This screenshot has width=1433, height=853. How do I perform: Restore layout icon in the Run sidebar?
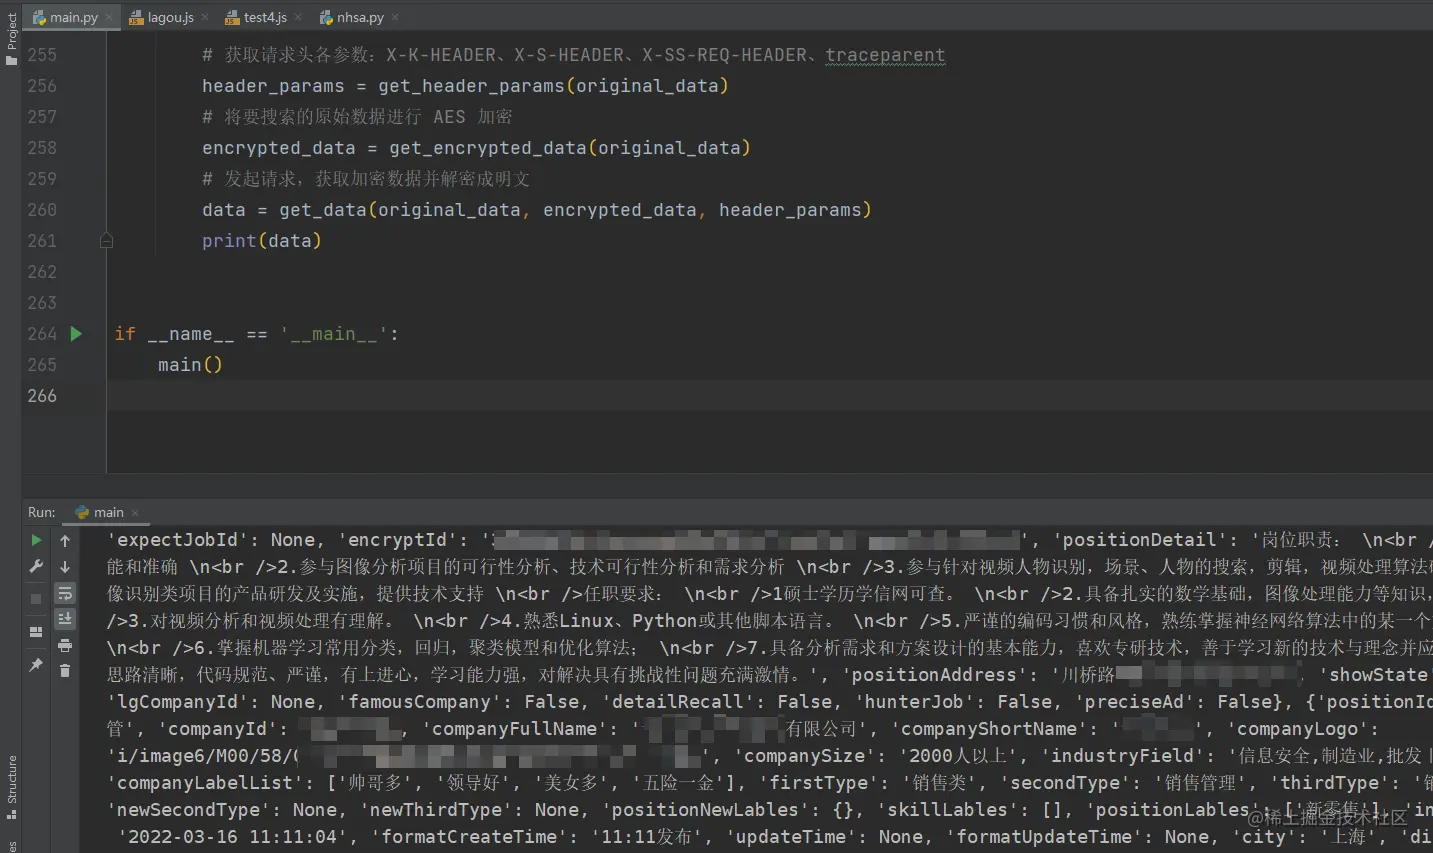36,632
